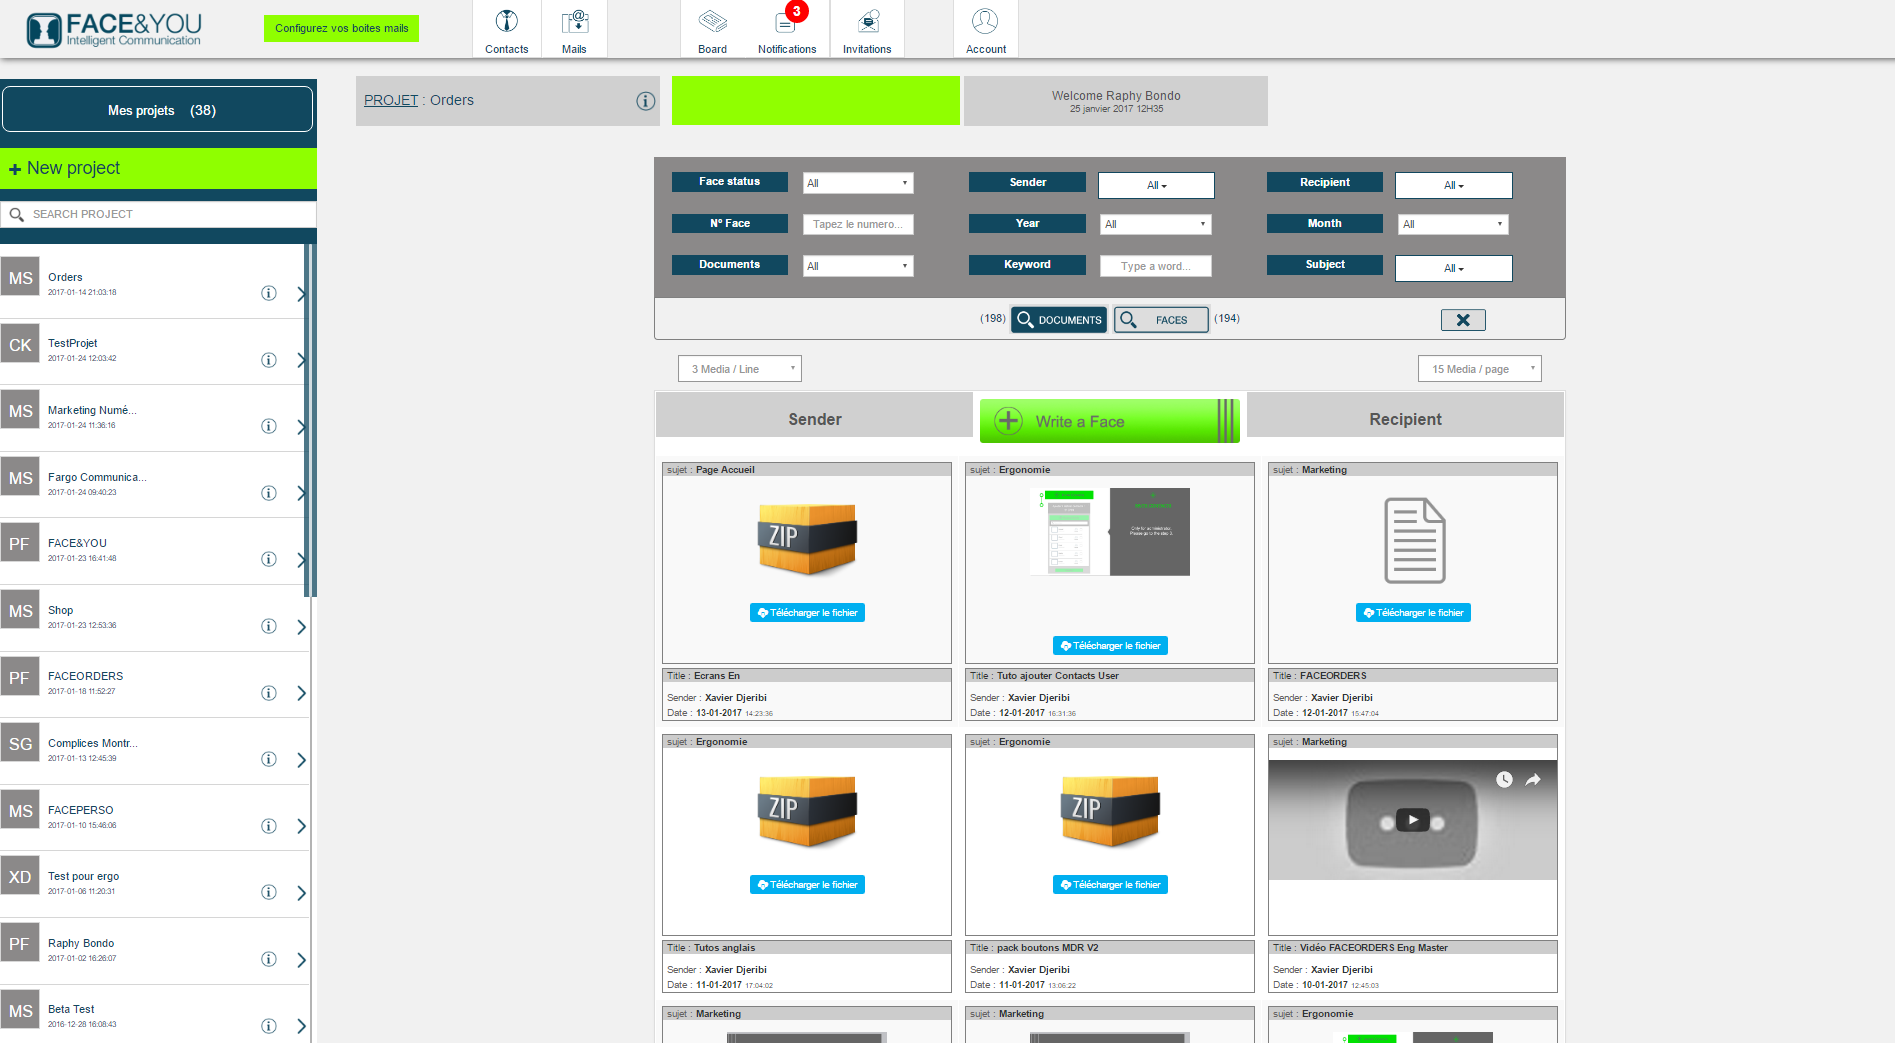The width and height of the screenshot is (1895, 1043).
Task: Click the Write a Face button
Action: (1109, 421)
